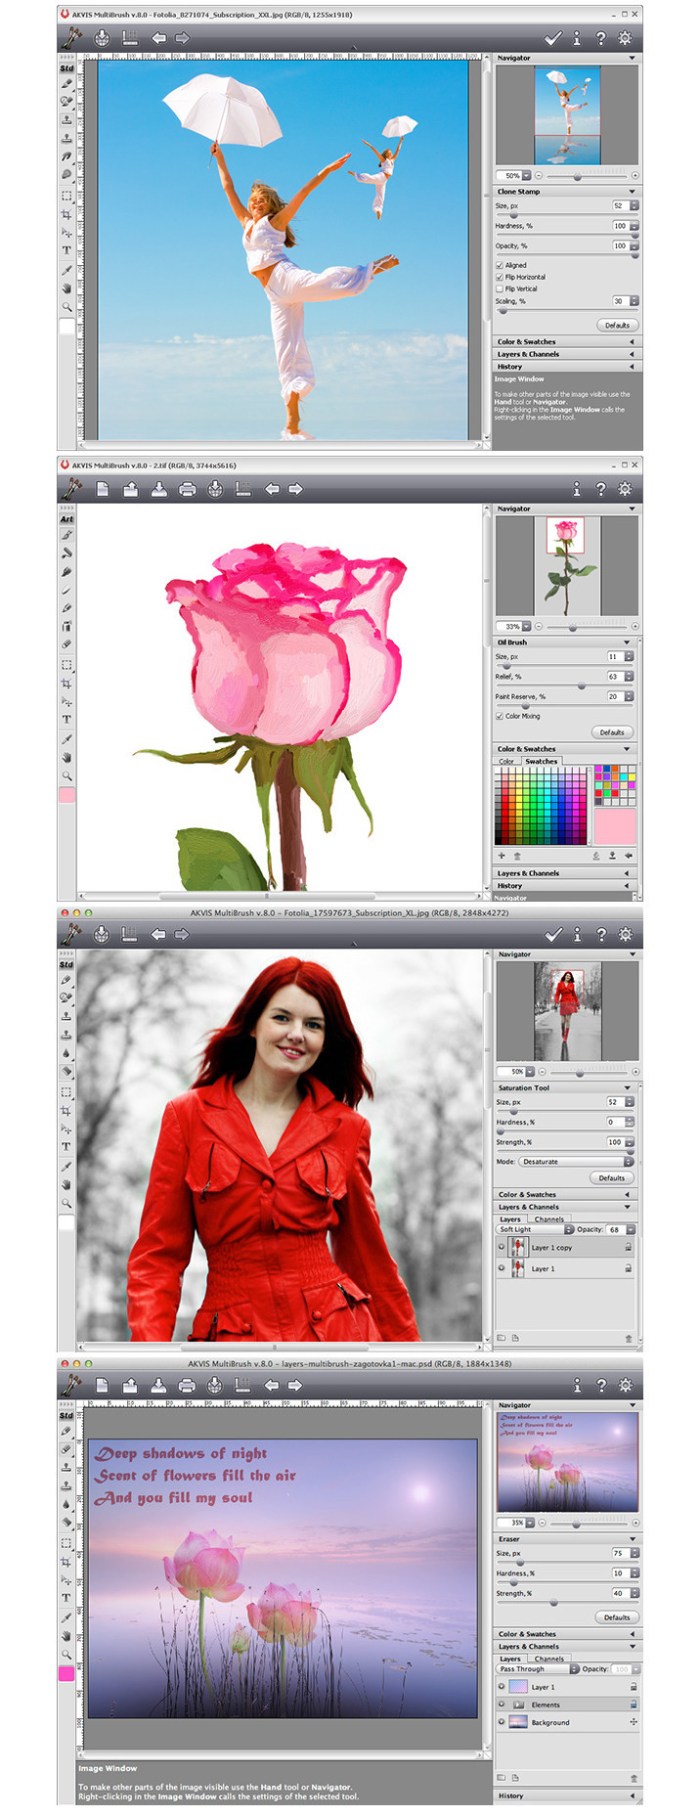Select the Hand tool in the rose window
Viewport: 700px width, 1815px height.
point(67,758)
